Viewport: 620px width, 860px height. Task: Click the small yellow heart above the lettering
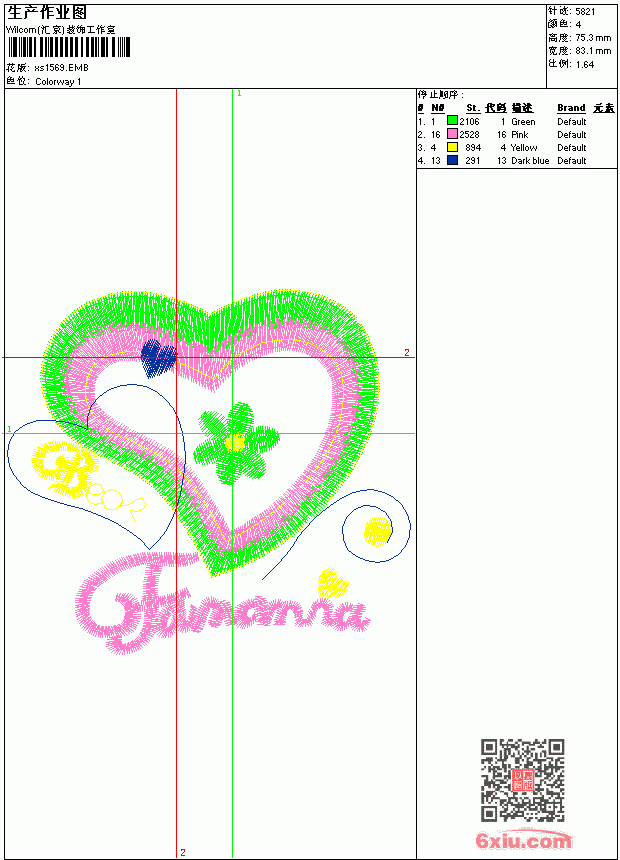[x=333, y=582]
